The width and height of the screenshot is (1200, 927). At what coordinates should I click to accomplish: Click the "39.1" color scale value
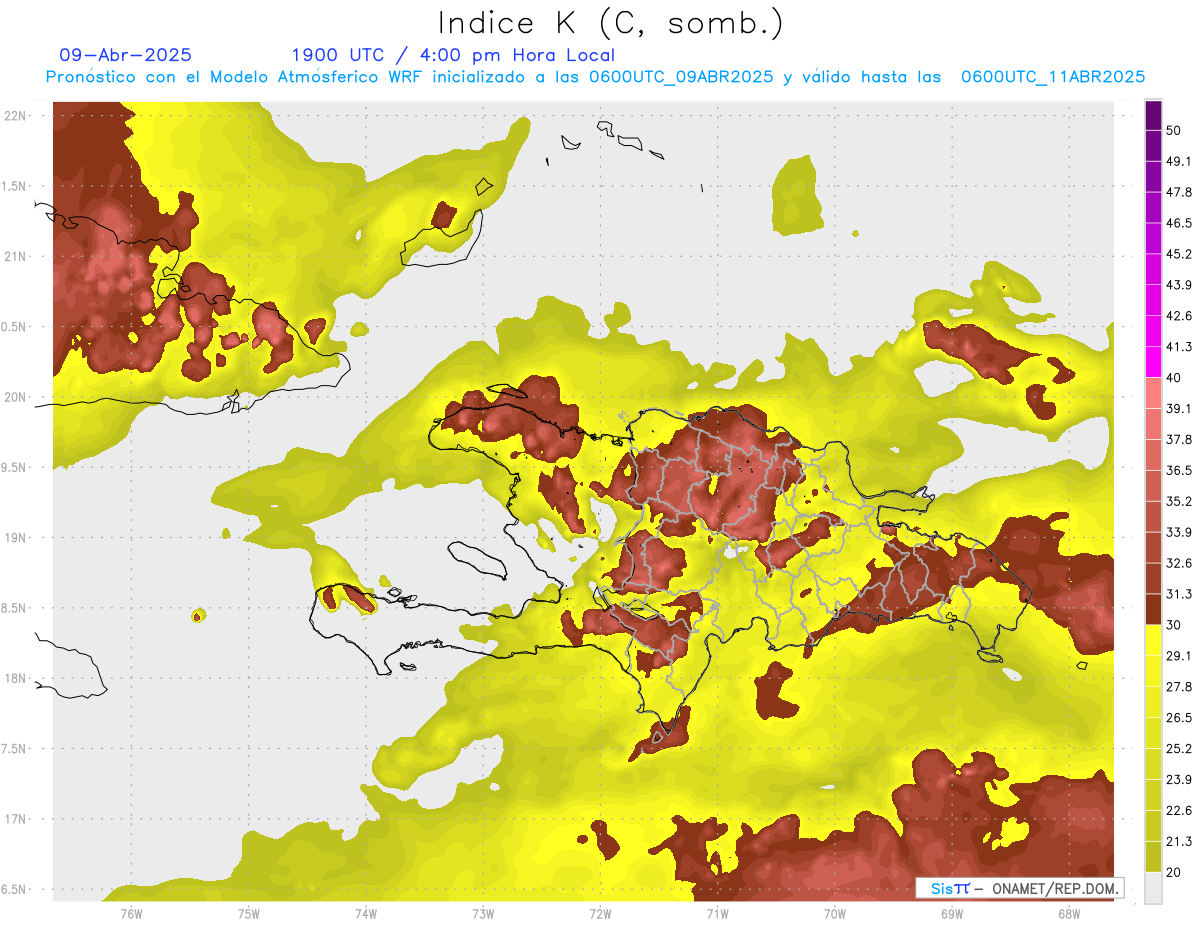pos(1179,408)
